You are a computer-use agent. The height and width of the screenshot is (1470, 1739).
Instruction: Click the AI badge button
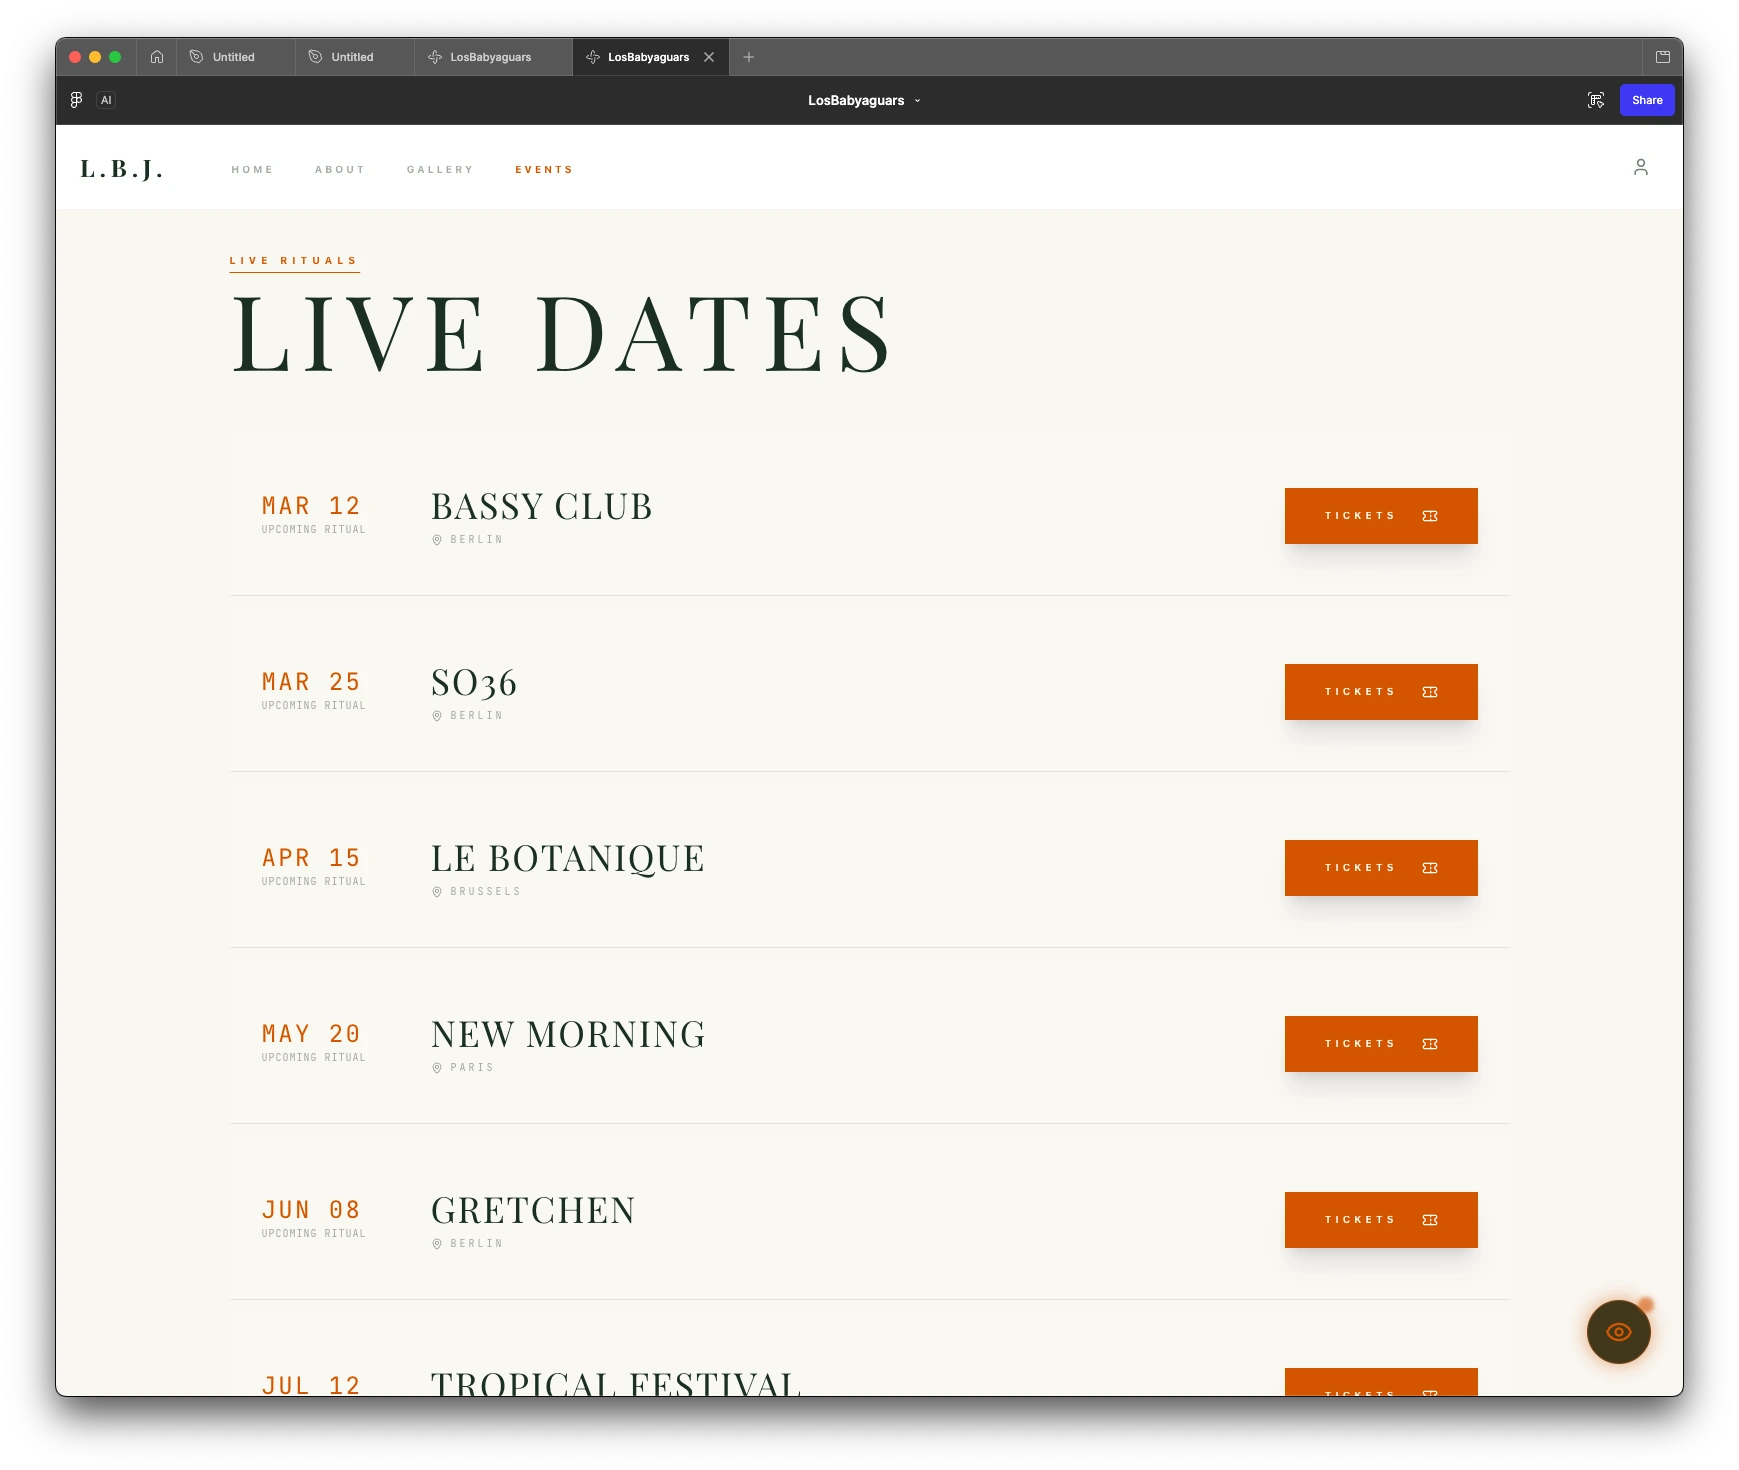pos(106,100)
